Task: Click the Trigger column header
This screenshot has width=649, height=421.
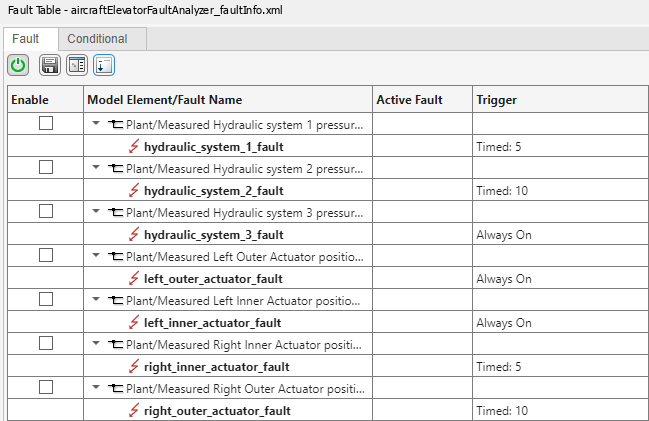Action: 496,100
